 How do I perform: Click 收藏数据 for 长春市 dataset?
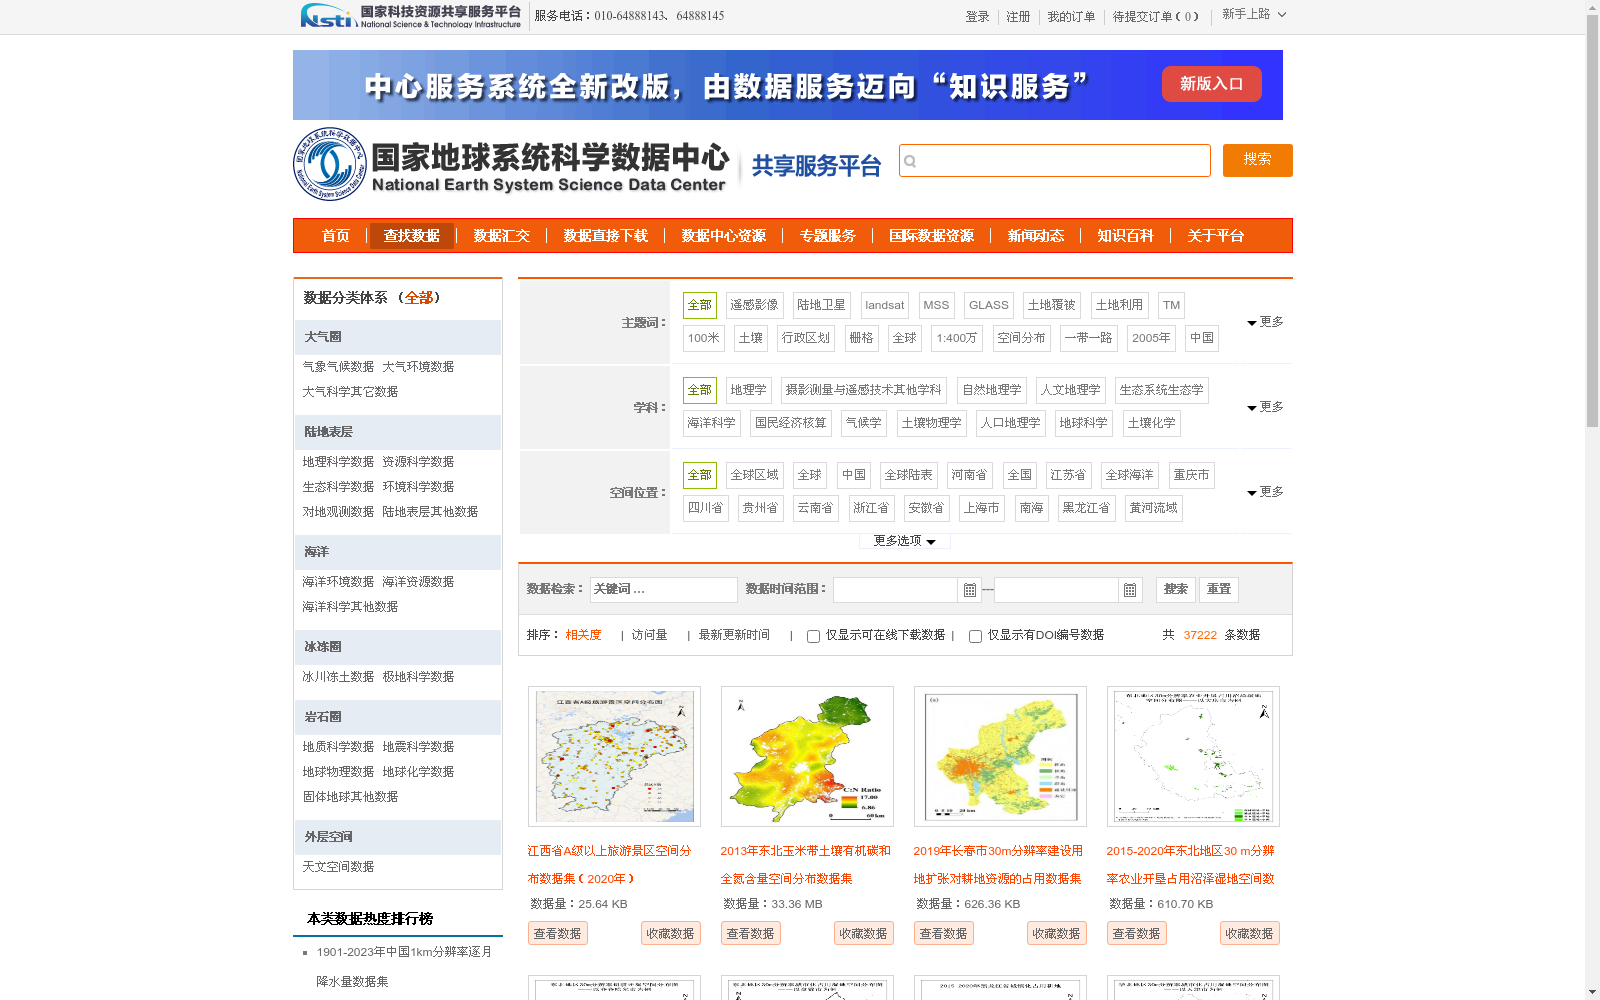point(1057,933)
